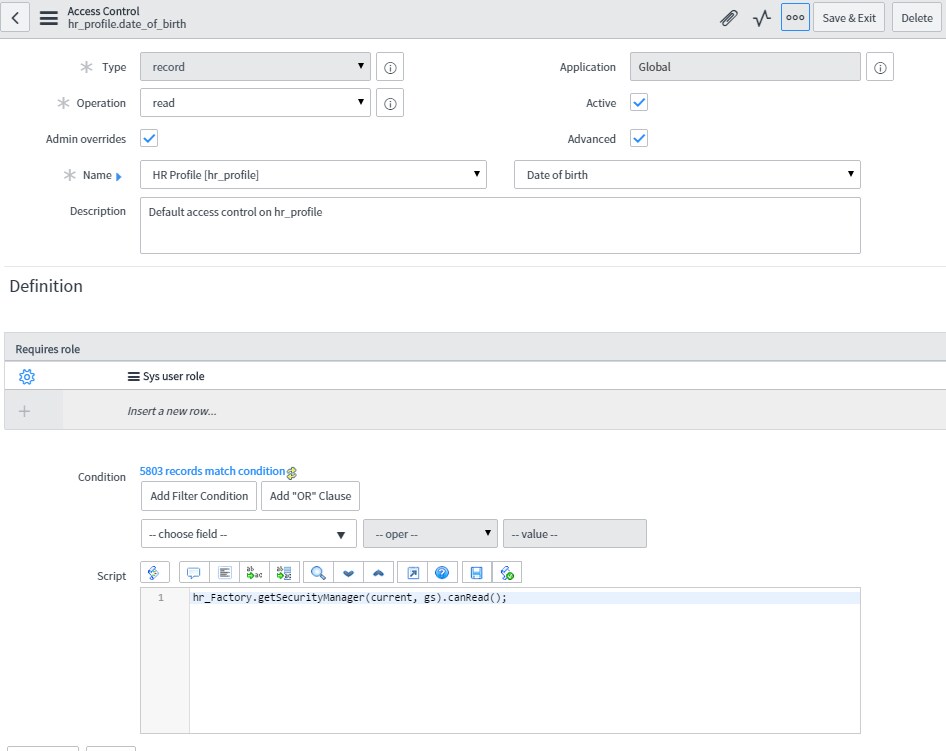
Task: Open the Requires role list settings gear
Action: (27, 376)
